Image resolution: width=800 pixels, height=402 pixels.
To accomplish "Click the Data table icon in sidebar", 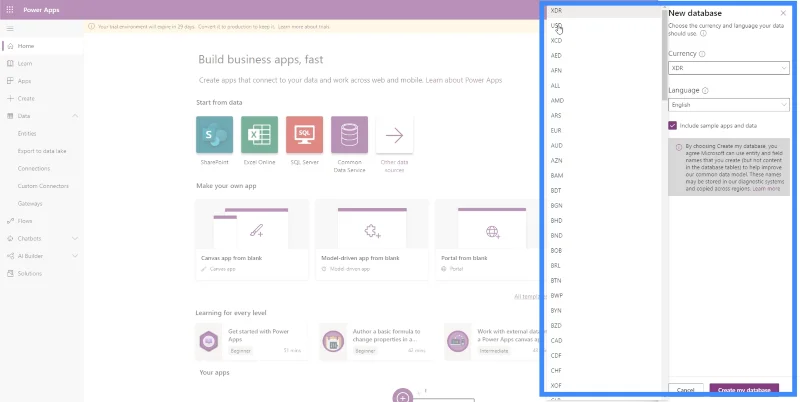I will 10,116.
